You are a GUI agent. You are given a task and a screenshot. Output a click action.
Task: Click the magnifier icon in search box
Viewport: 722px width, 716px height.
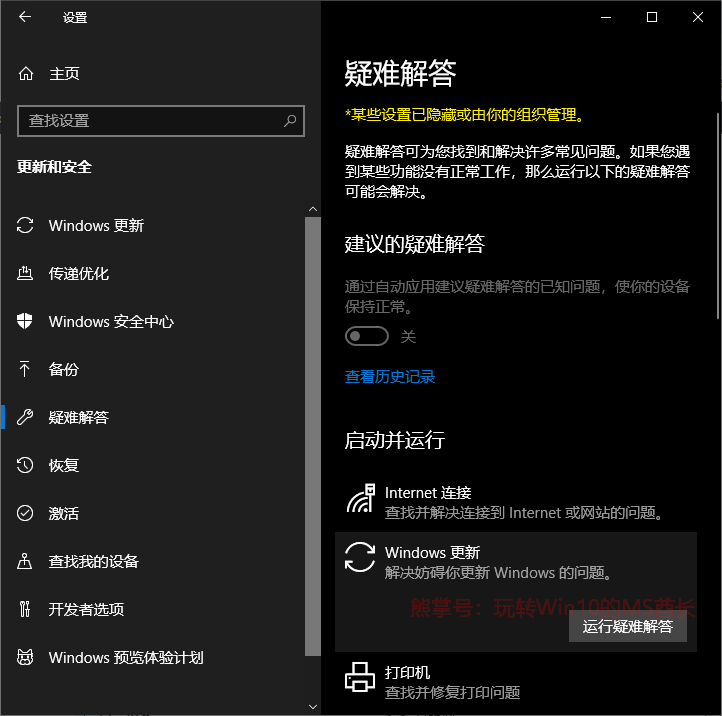(290, 121)
